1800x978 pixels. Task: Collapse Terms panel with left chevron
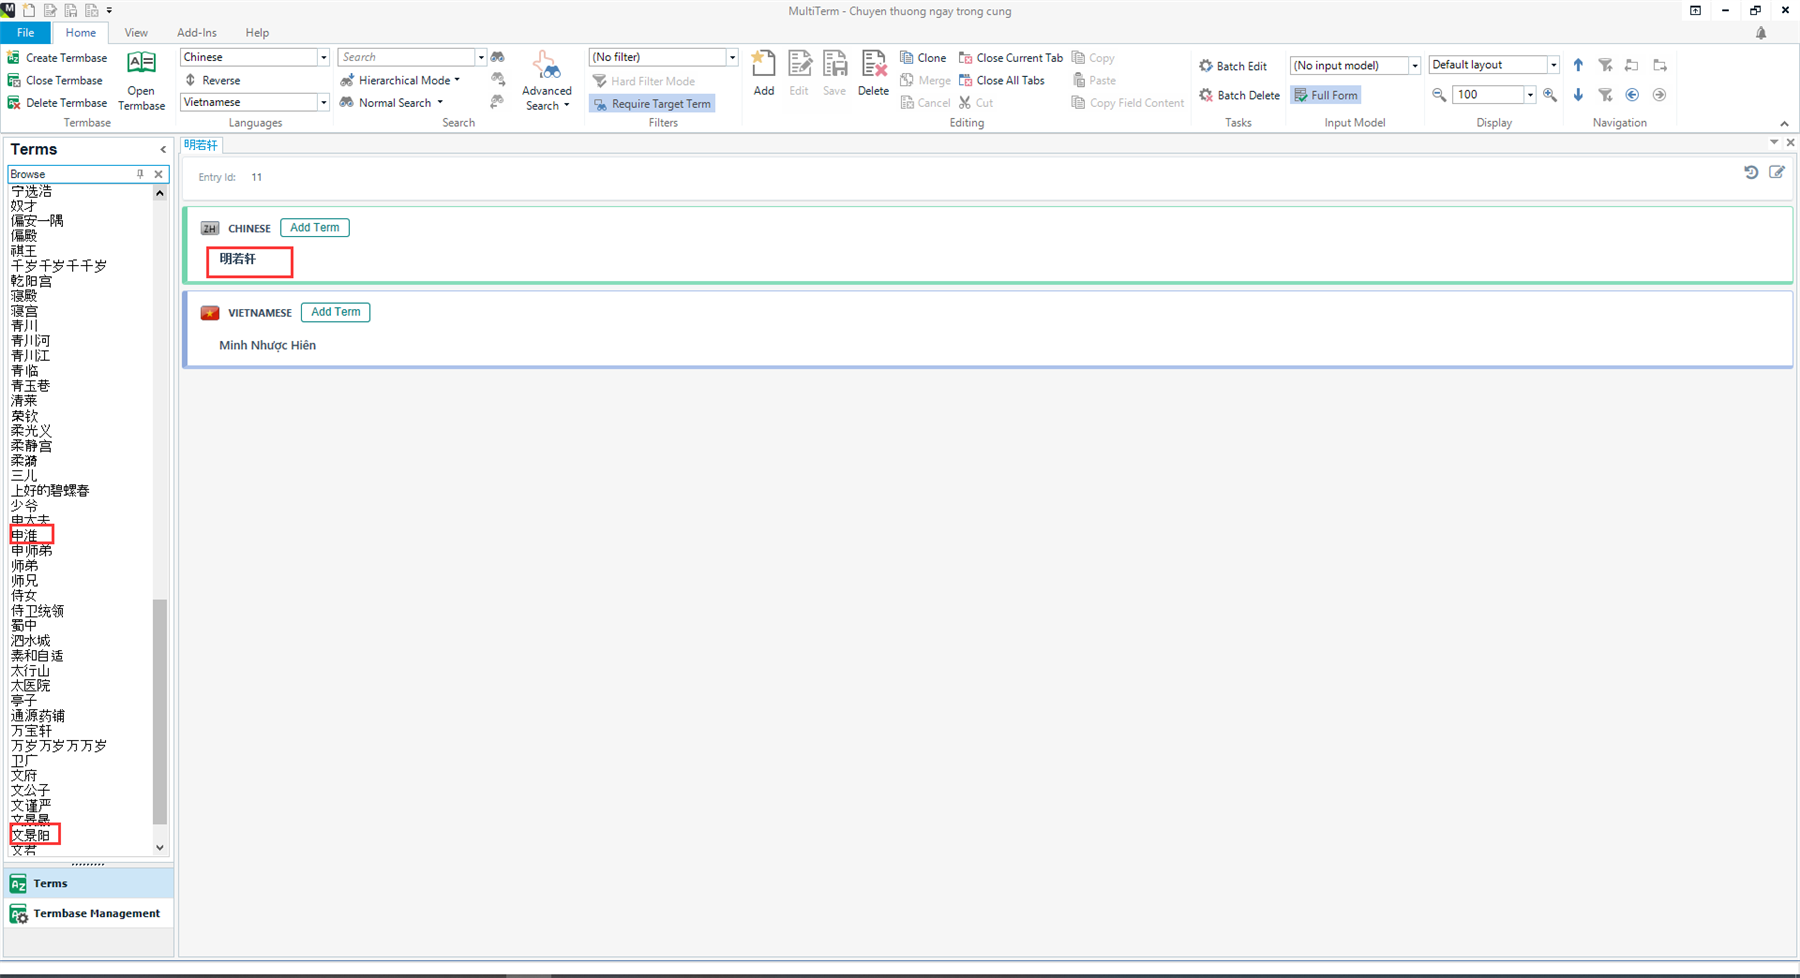[x=163, y=150]
